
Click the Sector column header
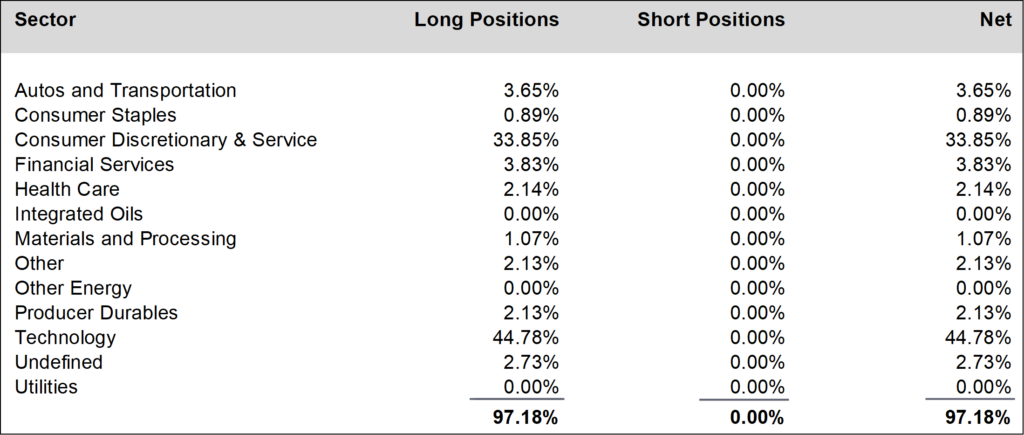(x=45, y=20)
